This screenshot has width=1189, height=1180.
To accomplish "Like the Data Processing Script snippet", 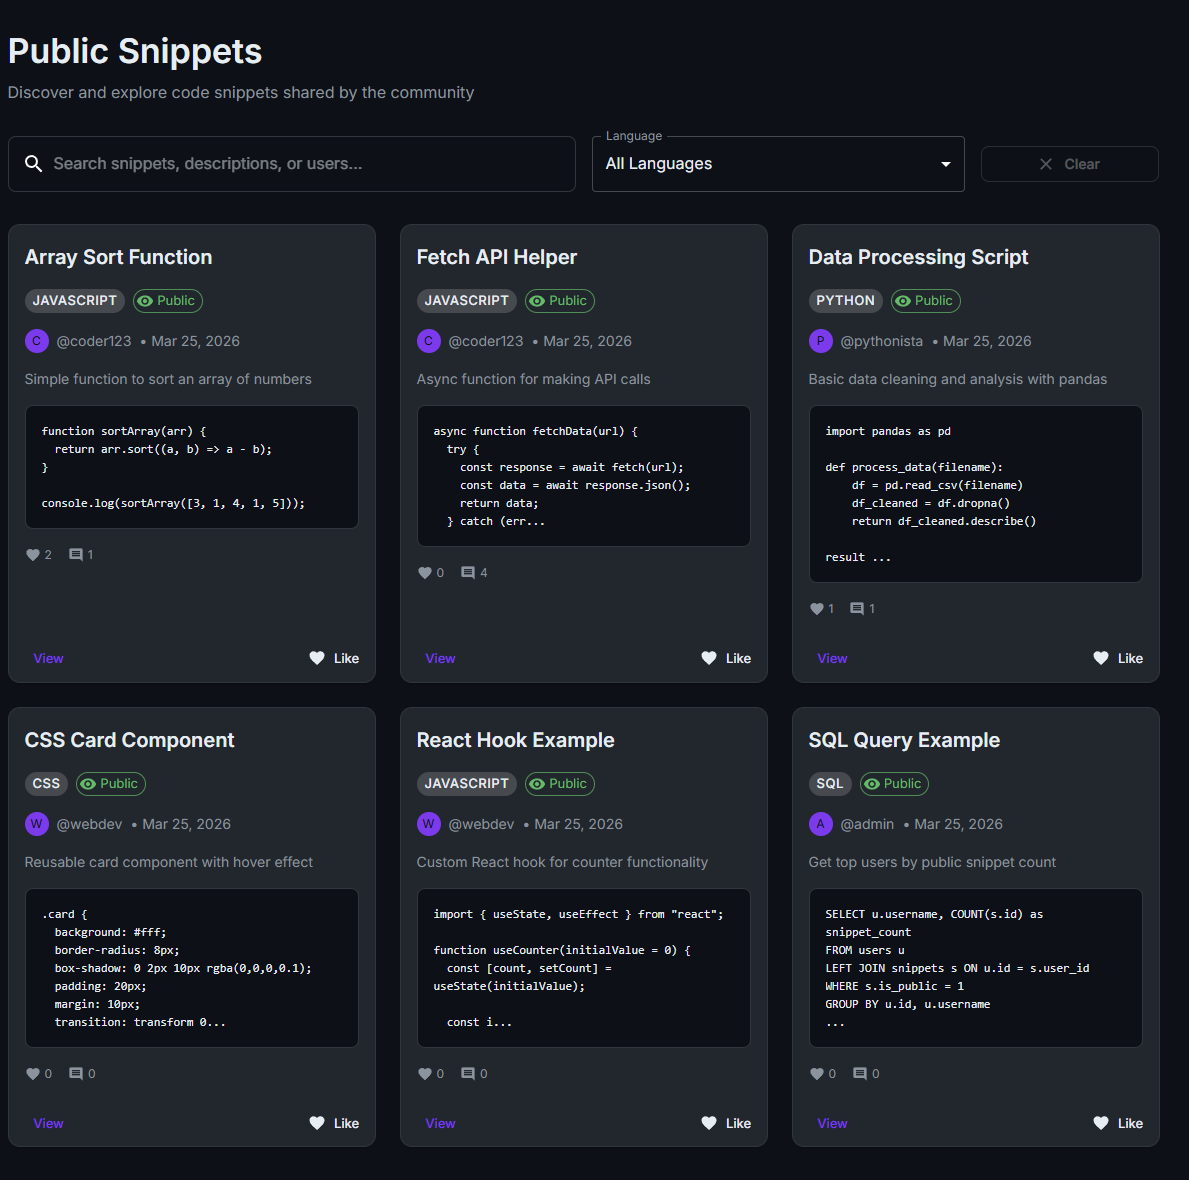I will click(1118, 658).
